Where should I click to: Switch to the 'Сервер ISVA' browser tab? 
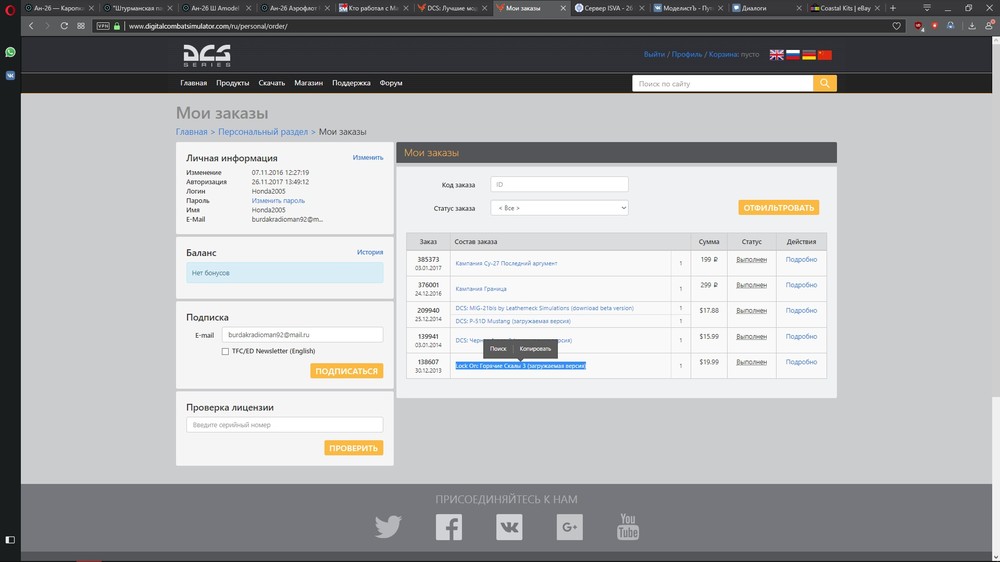[x=609, y=8]
